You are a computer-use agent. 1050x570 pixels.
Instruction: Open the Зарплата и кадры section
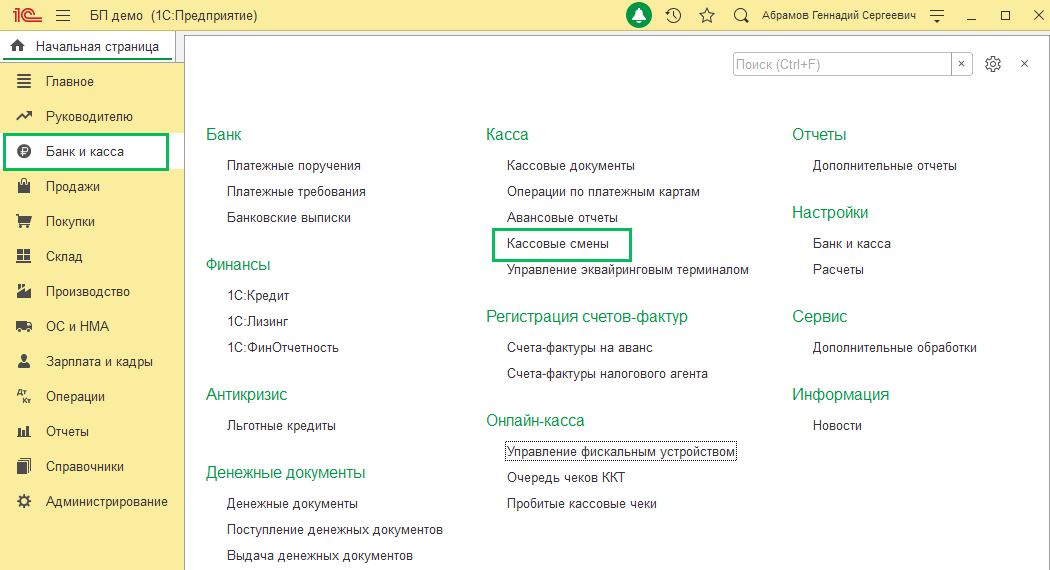(x=99, y=362)
